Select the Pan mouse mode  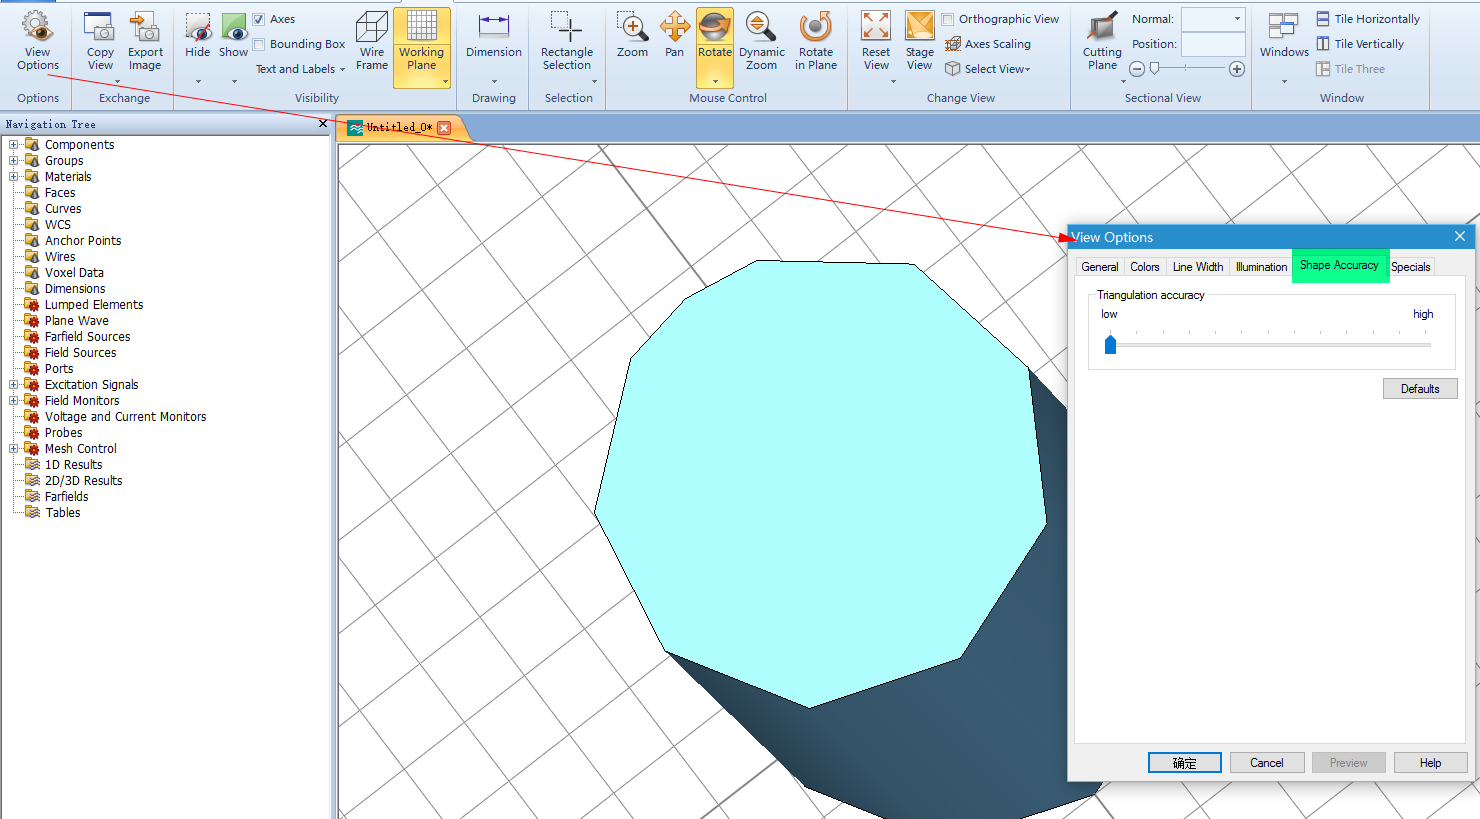[675, 36]
